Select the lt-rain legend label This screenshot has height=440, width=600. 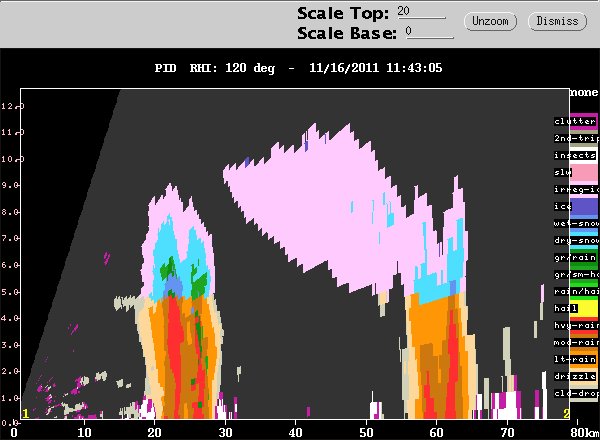point(575,359)
